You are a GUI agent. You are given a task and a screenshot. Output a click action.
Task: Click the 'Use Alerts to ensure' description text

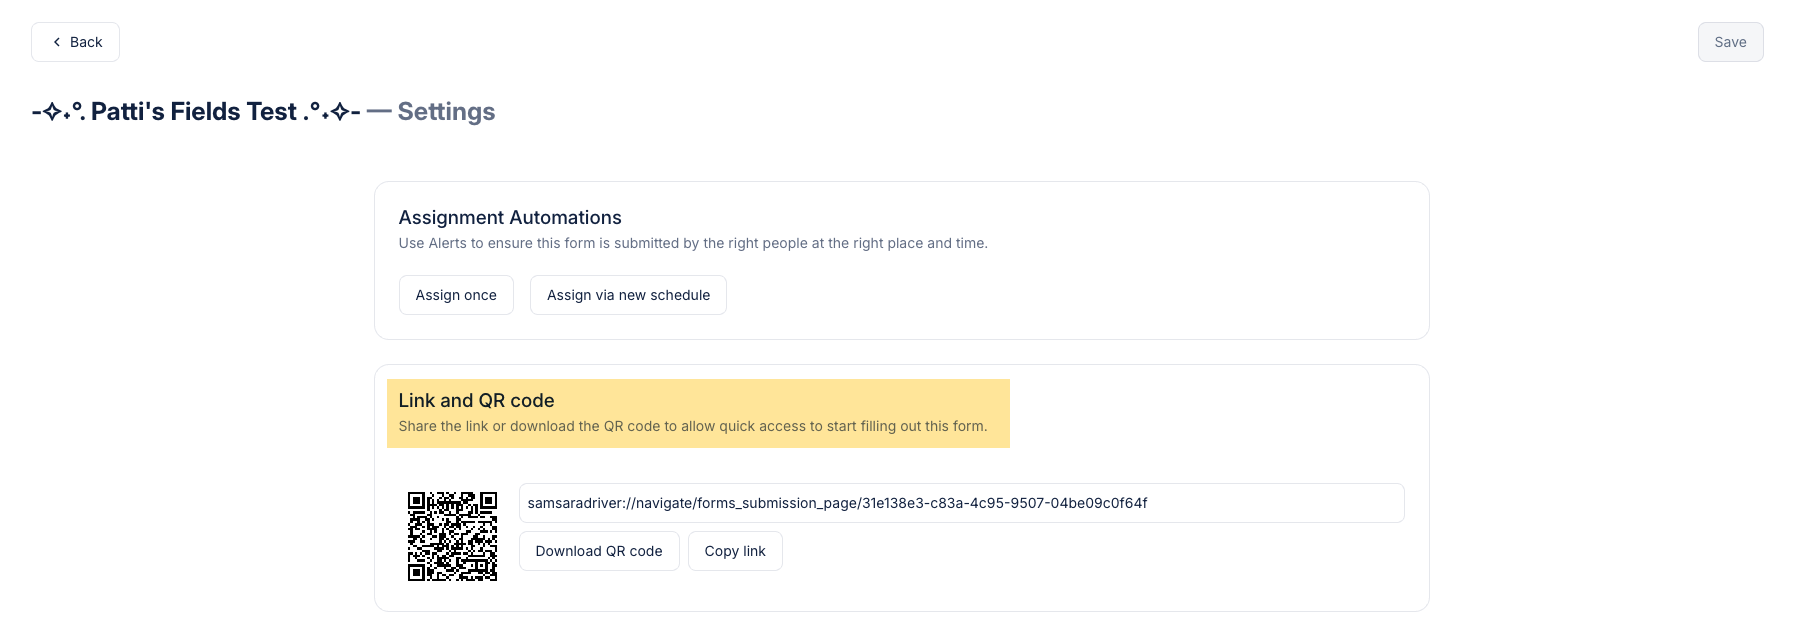(x=692, y=243)
